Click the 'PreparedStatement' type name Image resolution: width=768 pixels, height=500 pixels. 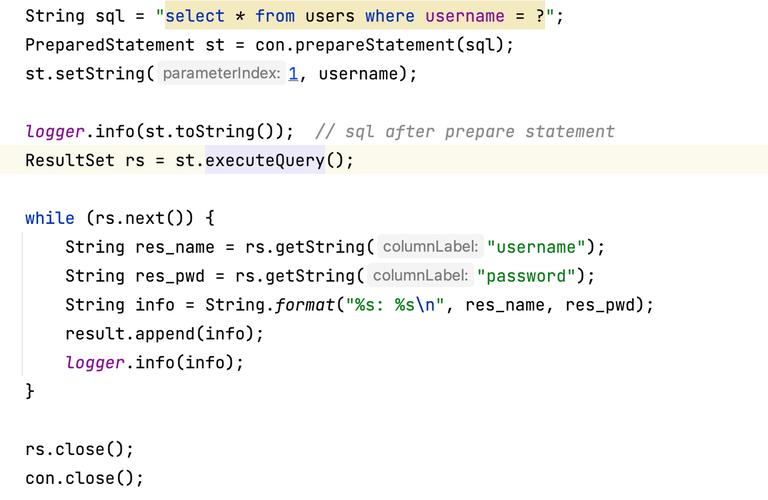(110, 45)
